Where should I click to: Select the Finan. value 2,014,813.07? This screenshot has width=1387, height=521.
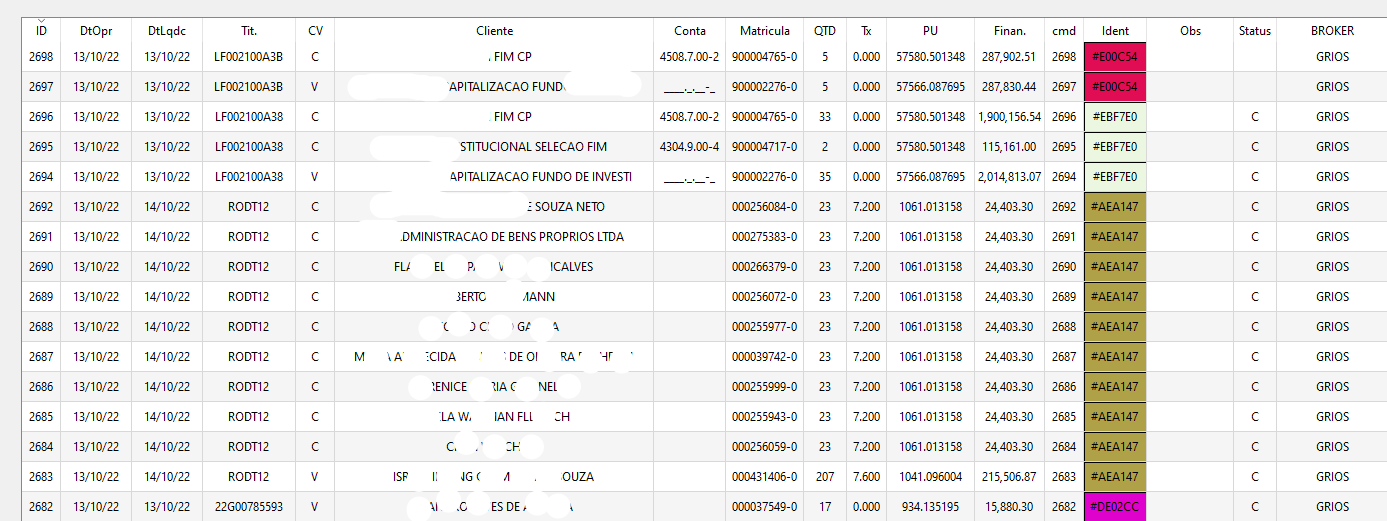1009,177
